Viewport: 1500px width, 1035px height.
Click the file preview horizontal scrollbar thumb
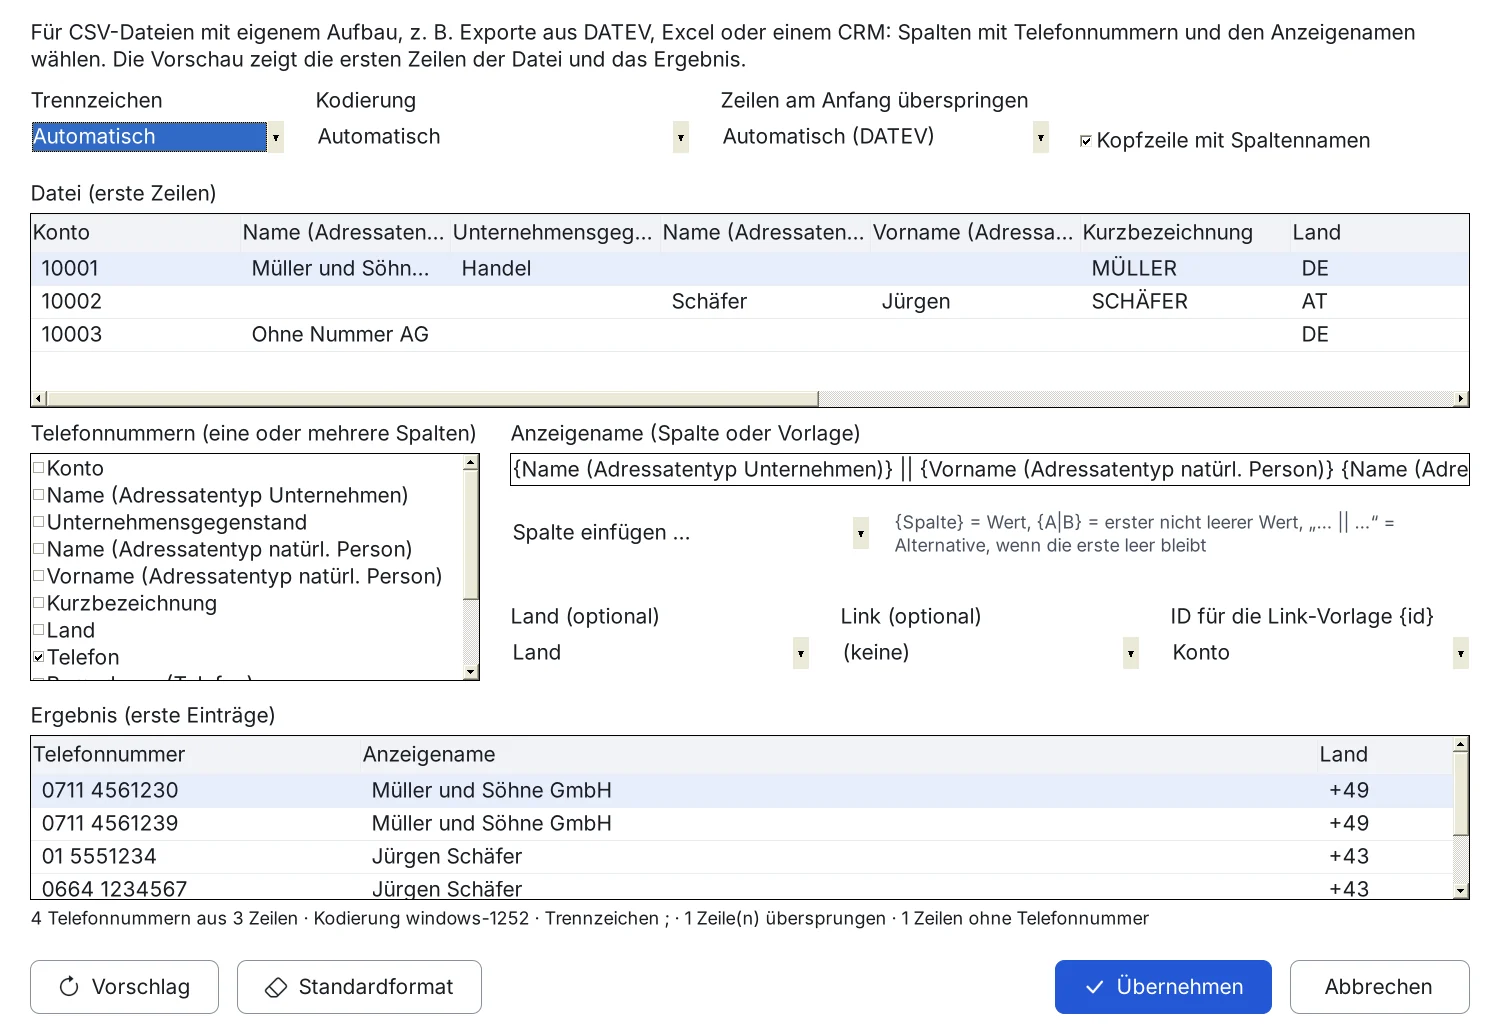432,398
